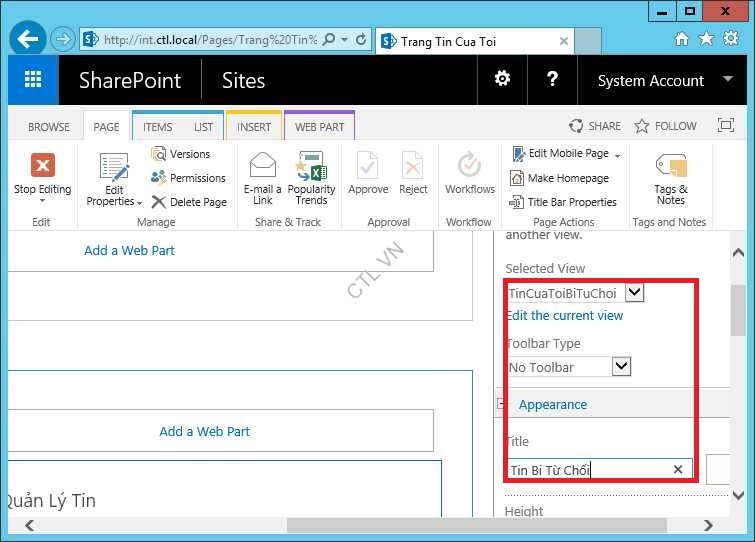Click the first Add a Web Part link
Image resolution: width=755 pixels, height=542 pixels.
click(x=129, y=250)
